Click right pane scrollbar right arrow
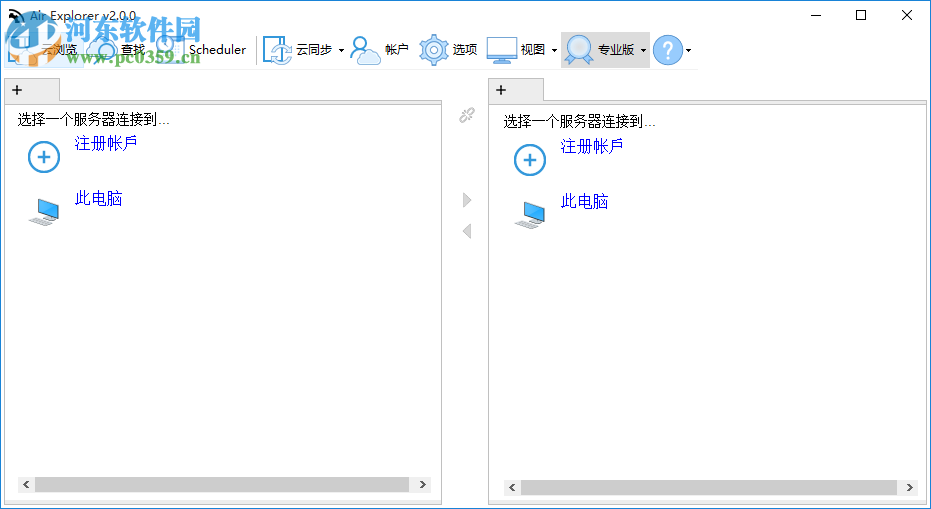Screen dimensions: 931x509 point(909,488)
